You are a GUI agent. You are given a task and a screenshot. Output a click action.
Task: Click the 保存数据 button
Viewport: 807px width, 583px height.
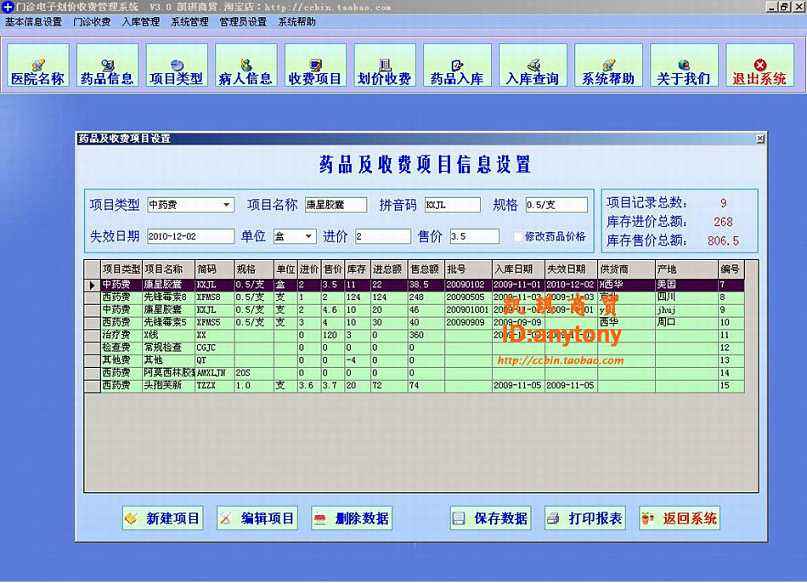(x=489, y=518)
